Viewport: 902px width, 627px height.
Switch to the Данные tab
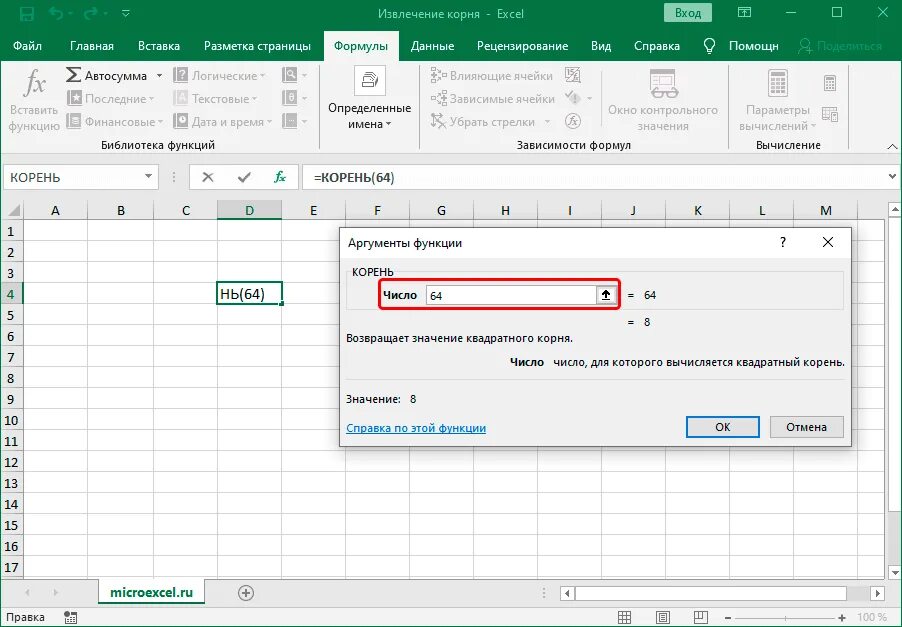[x=432, y=46]
